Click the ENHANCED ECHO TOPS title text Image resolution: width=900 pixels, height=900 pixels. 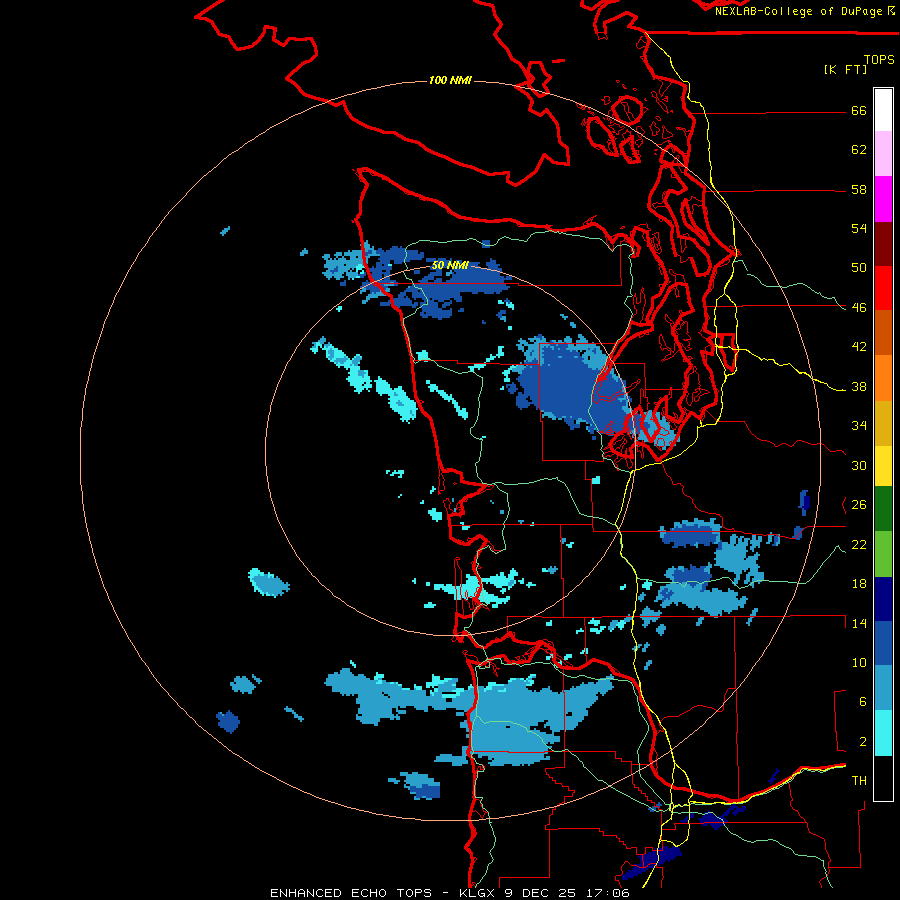tap(351, 893)
